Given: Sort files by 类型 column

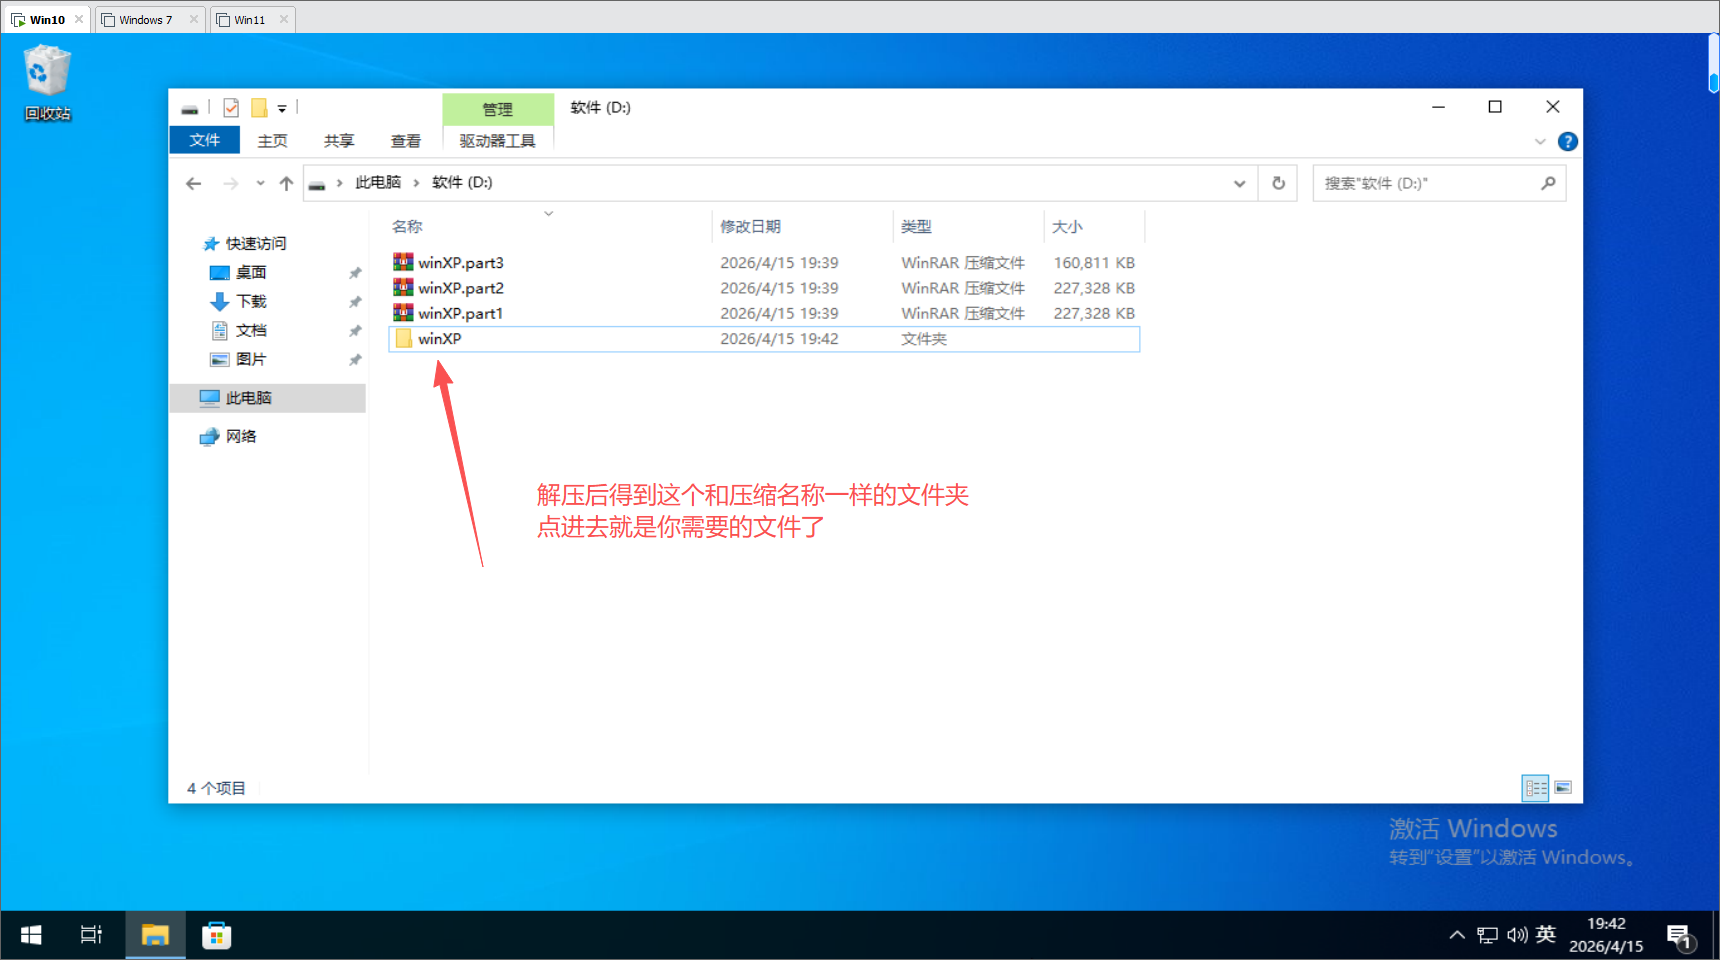Looking at the screenshot, I should click(x=916, y=227).
